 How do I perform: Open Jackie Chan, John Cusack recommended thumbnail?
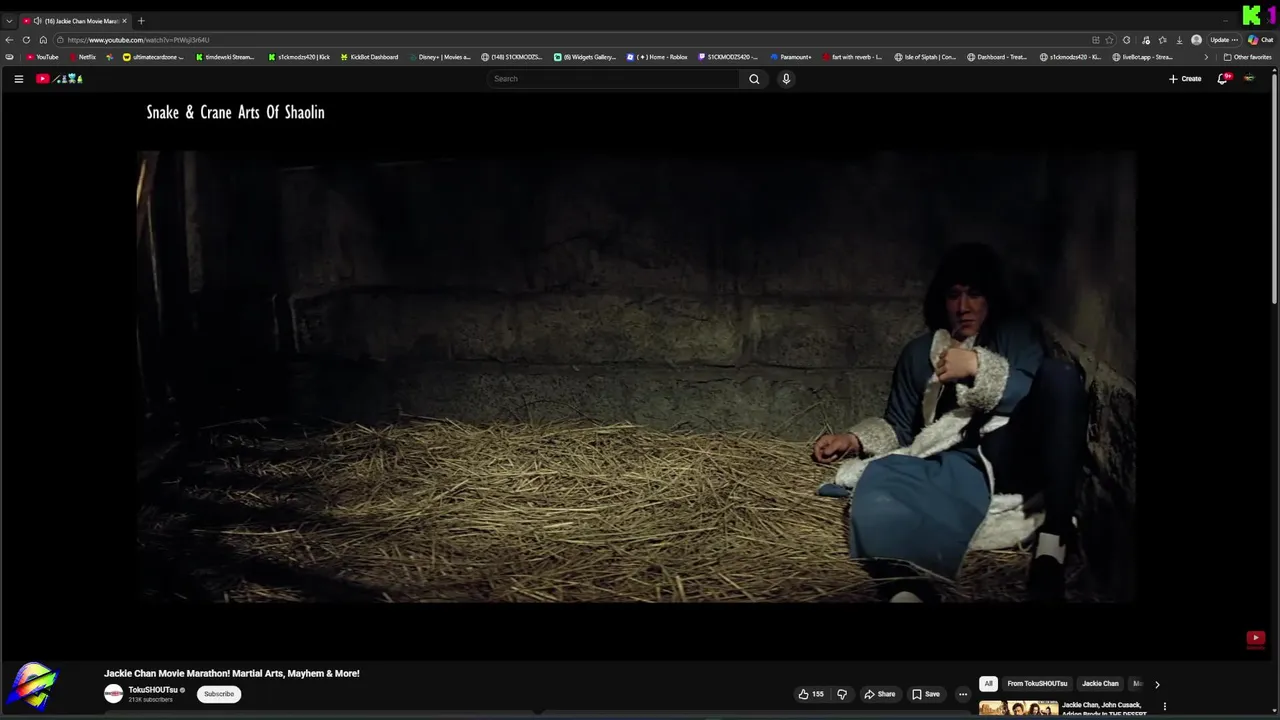[1018, 709]
